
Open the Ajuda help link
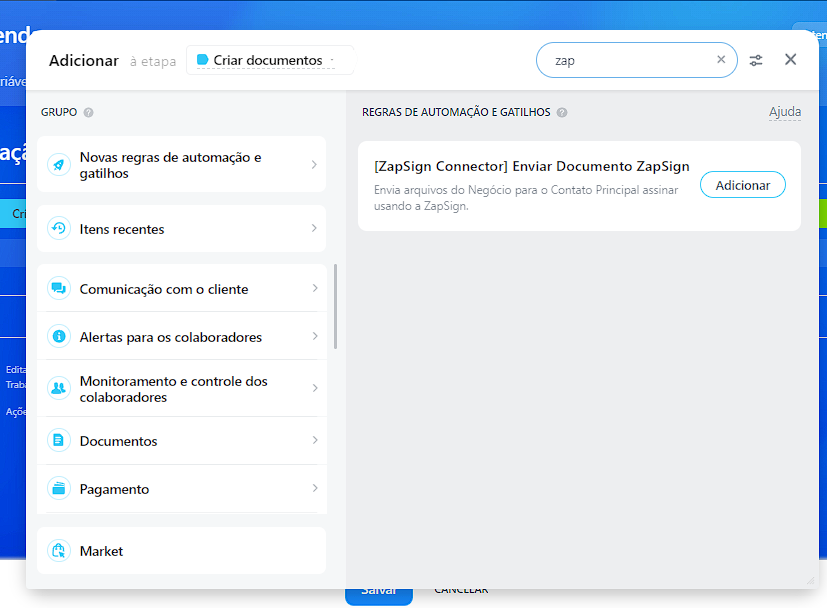784,112
